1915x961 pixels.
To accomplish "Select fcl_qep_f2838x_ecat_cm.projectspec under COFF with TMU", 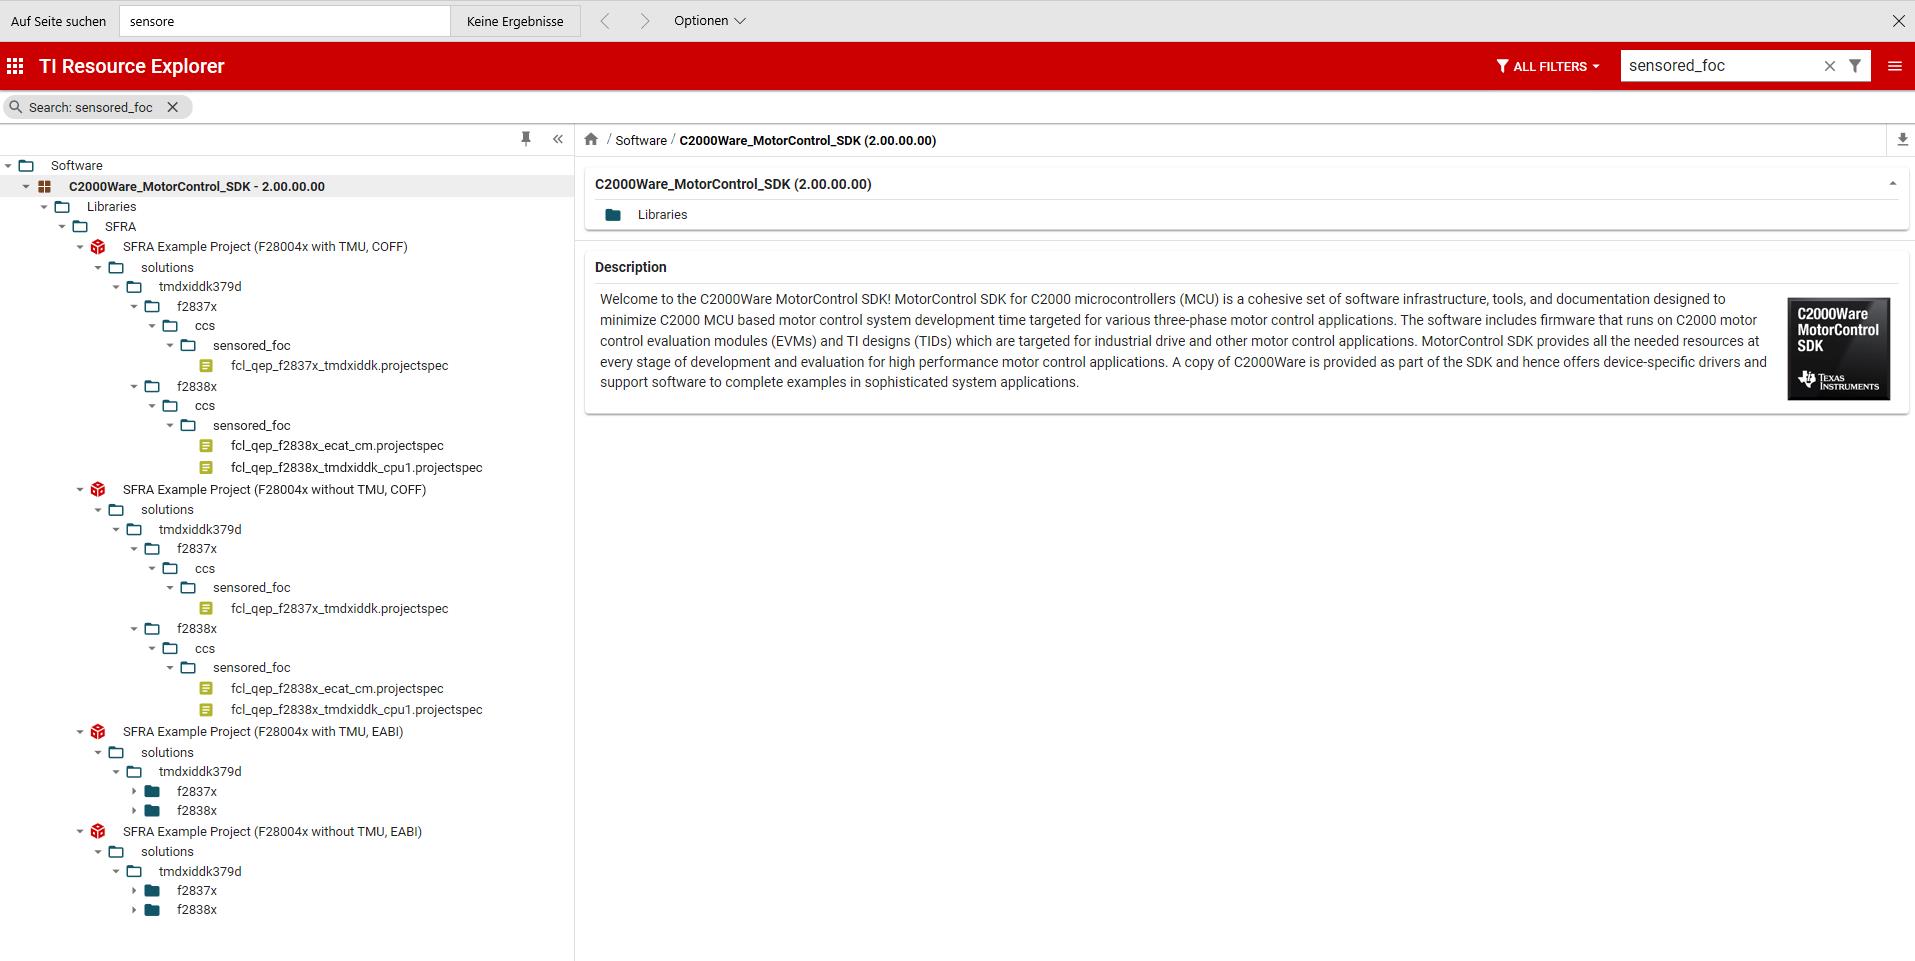I will click(x=337, y=446).
